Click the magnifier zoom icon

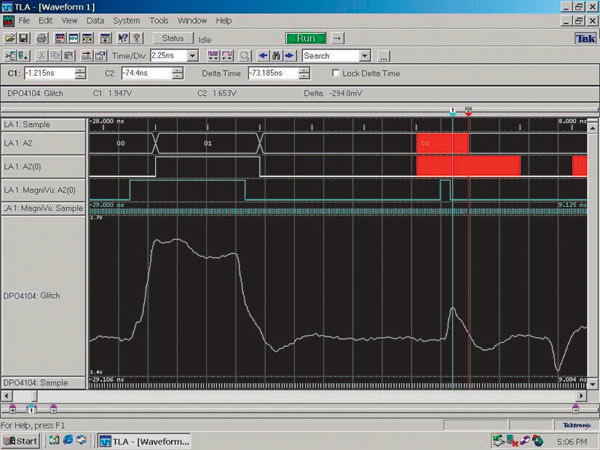point(245,56)
